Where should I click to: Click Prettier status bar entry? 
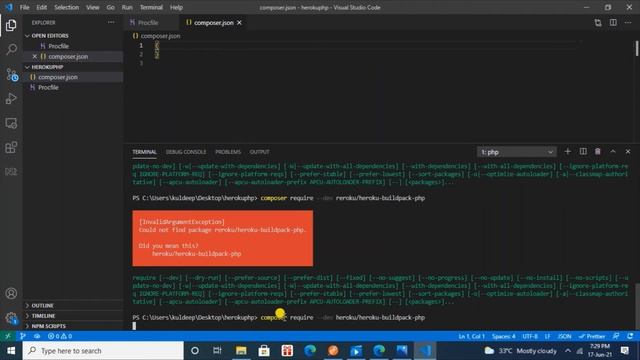point(592,336)
